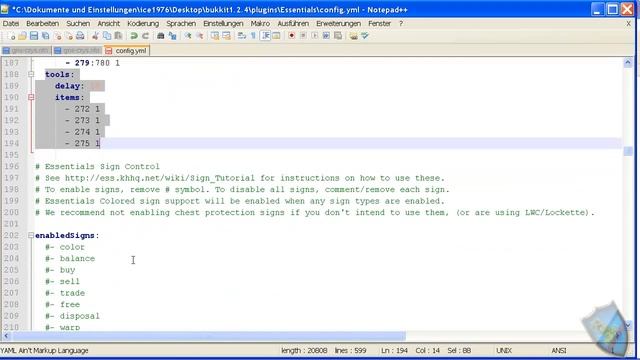
Task: Collapse the enabledSigns: fold marker
Action: (x=31, y=235)
